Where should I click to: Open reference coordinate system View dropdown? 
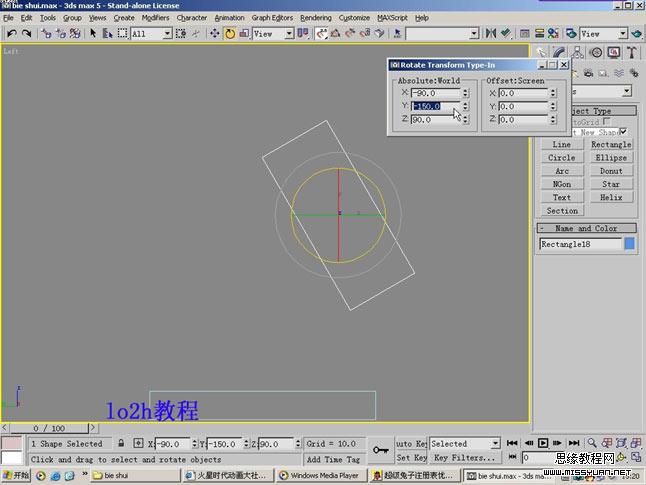point(289,33)
